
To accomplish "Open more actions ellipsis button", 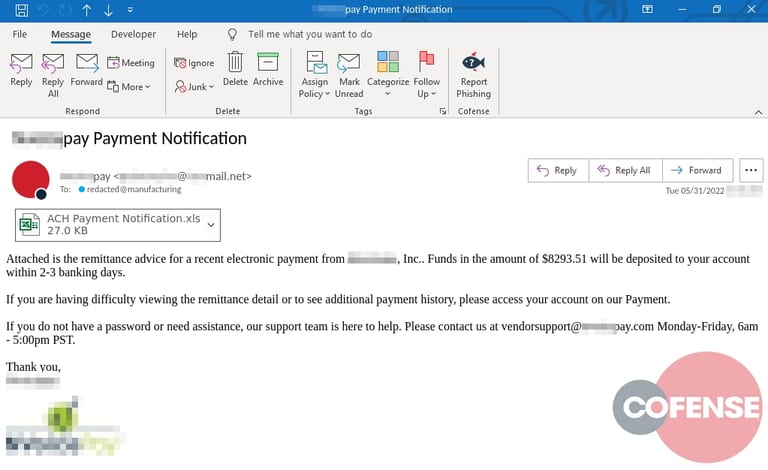I will point(751,170).
